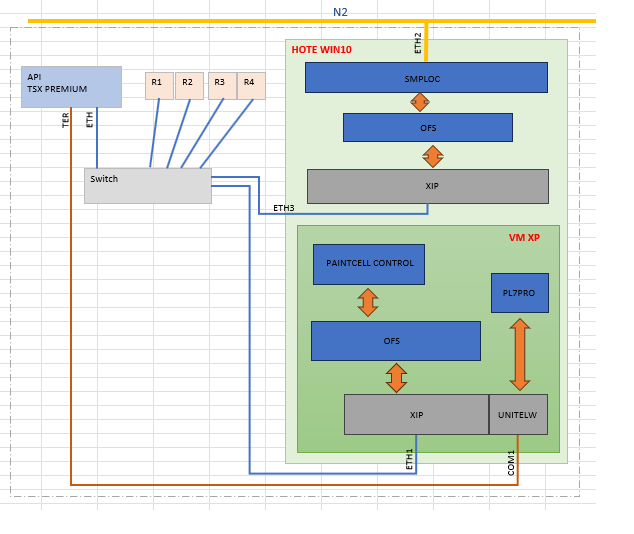Click the arrow below PAINTCELL CONTROL
Screen dimensions: 634x534
pos(368,302)
